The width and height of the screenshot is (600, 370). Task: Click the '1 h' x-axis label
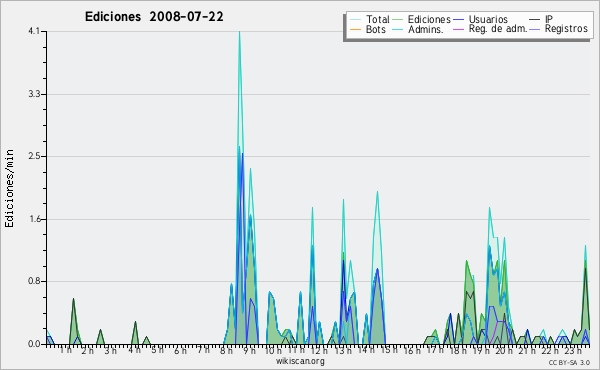(65, 350)
